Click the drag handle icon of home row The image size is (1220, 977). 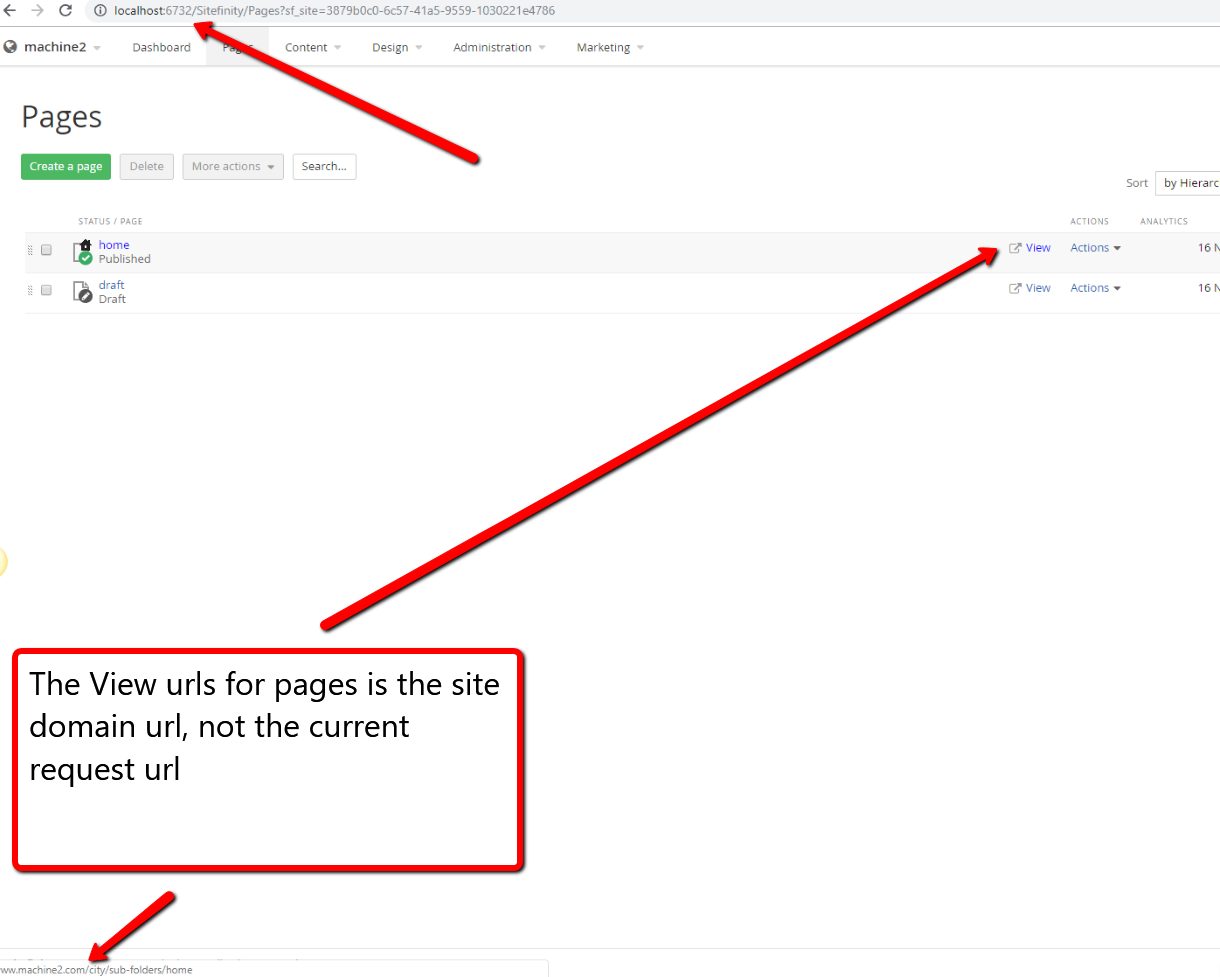click(x=30, y=250)
